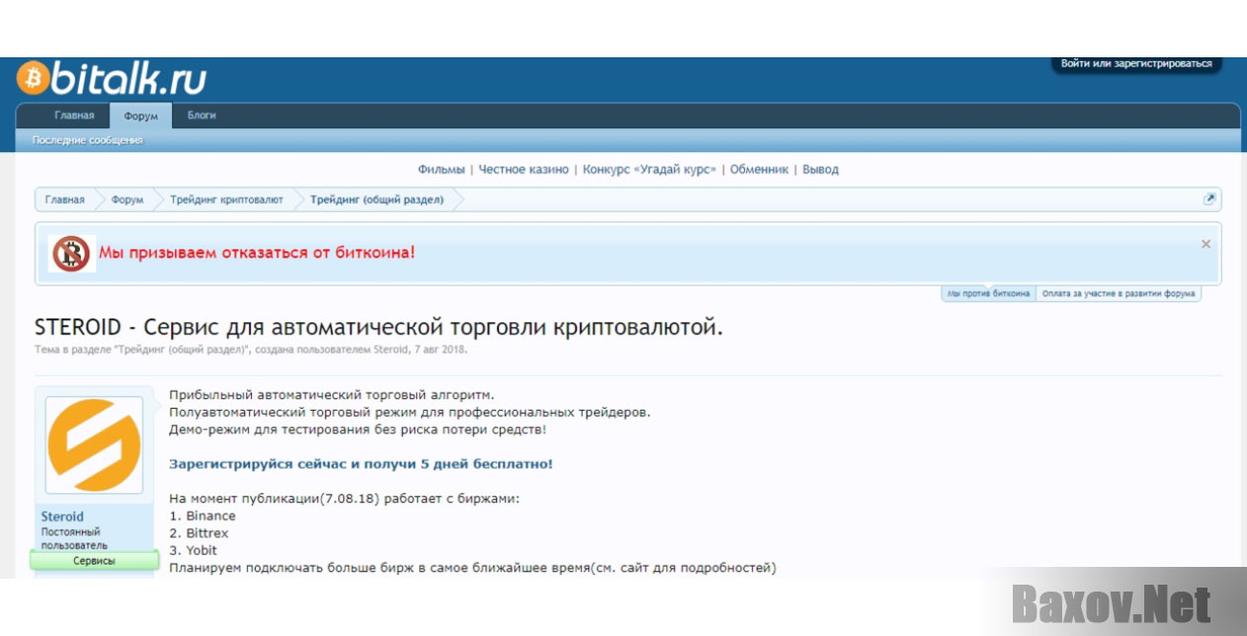Open Трейдинг криптовалют breadcrumb
The width and height of the screenshot is (1247, 636).
226,200
